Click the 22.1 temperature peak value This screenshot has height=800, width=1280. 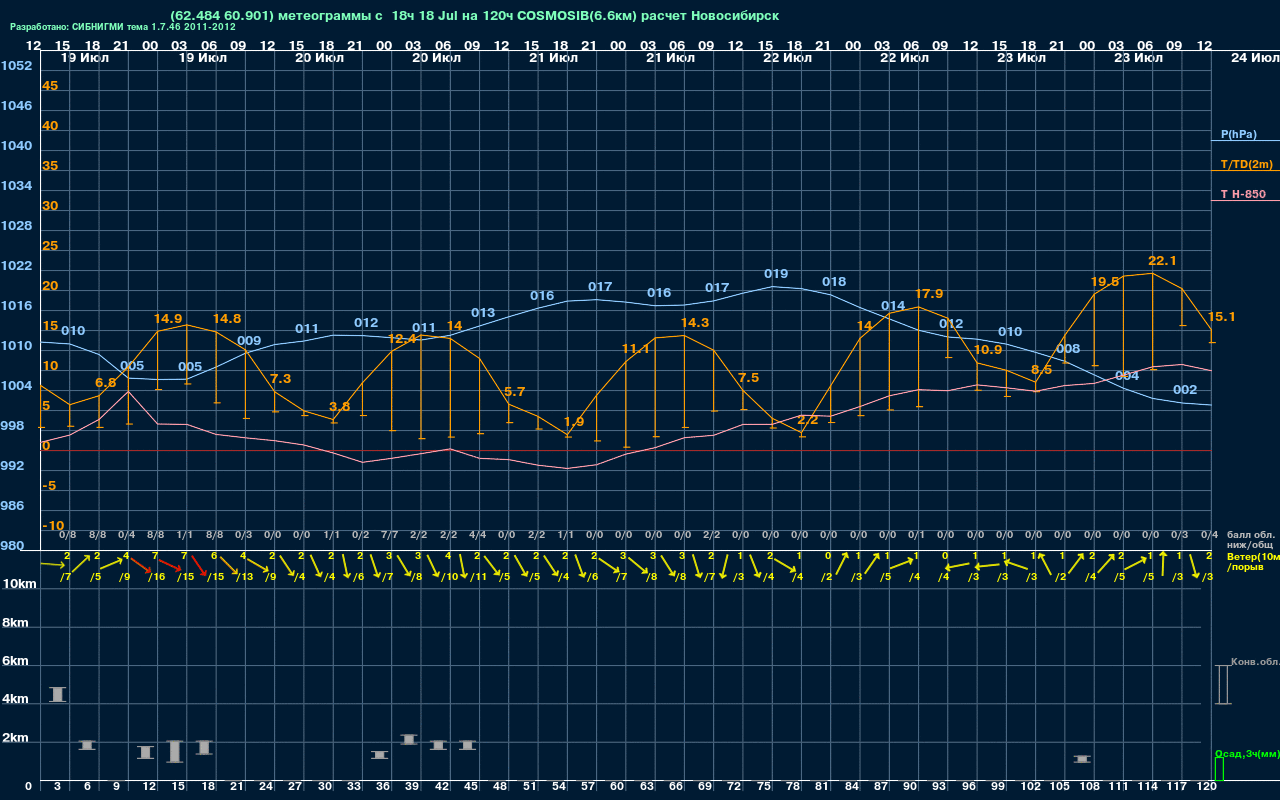[x=1162, y=261]
